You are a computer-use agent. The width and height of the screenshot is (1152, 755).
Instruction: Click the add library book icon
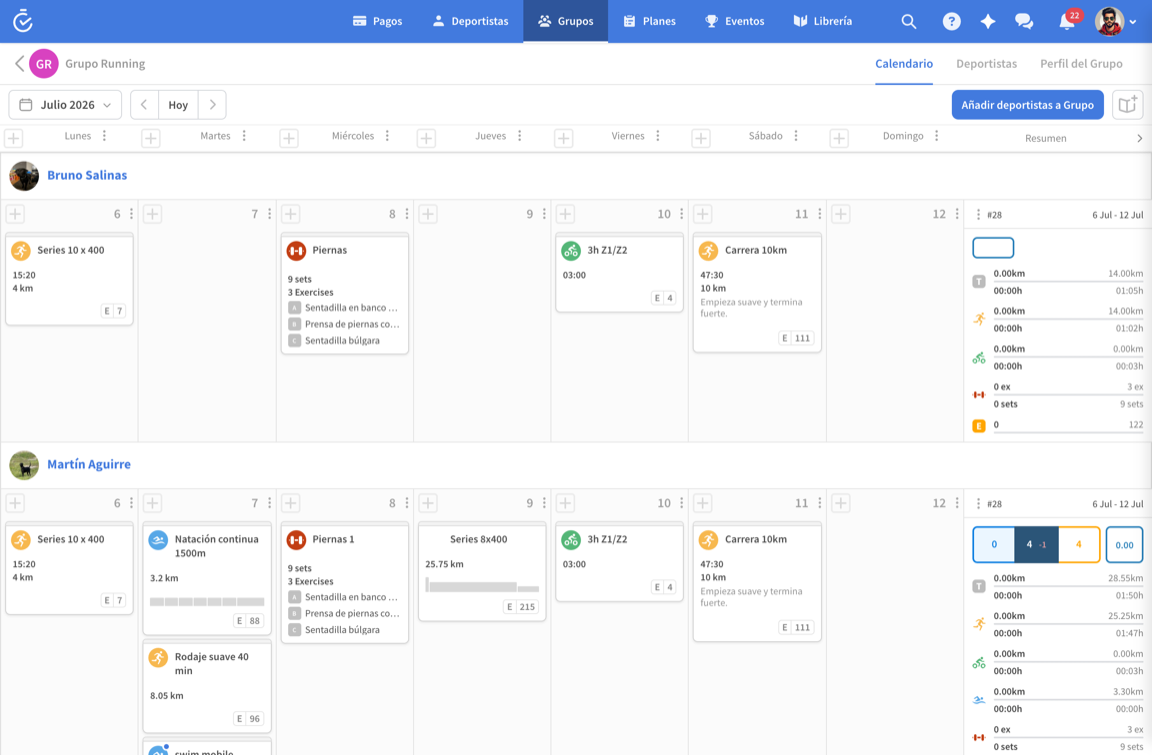1128,105
